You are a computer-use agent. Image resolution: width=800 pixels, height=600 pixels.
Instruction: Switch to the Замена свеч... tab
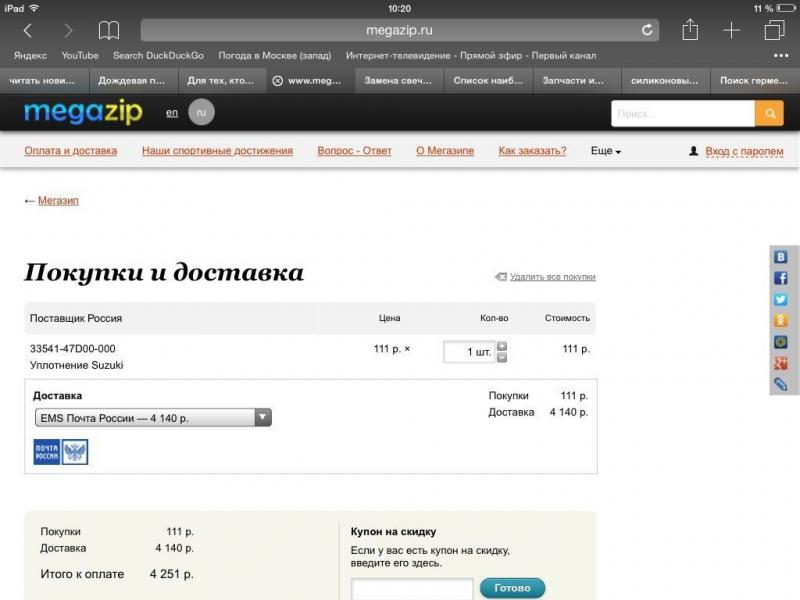pos(398,81)
